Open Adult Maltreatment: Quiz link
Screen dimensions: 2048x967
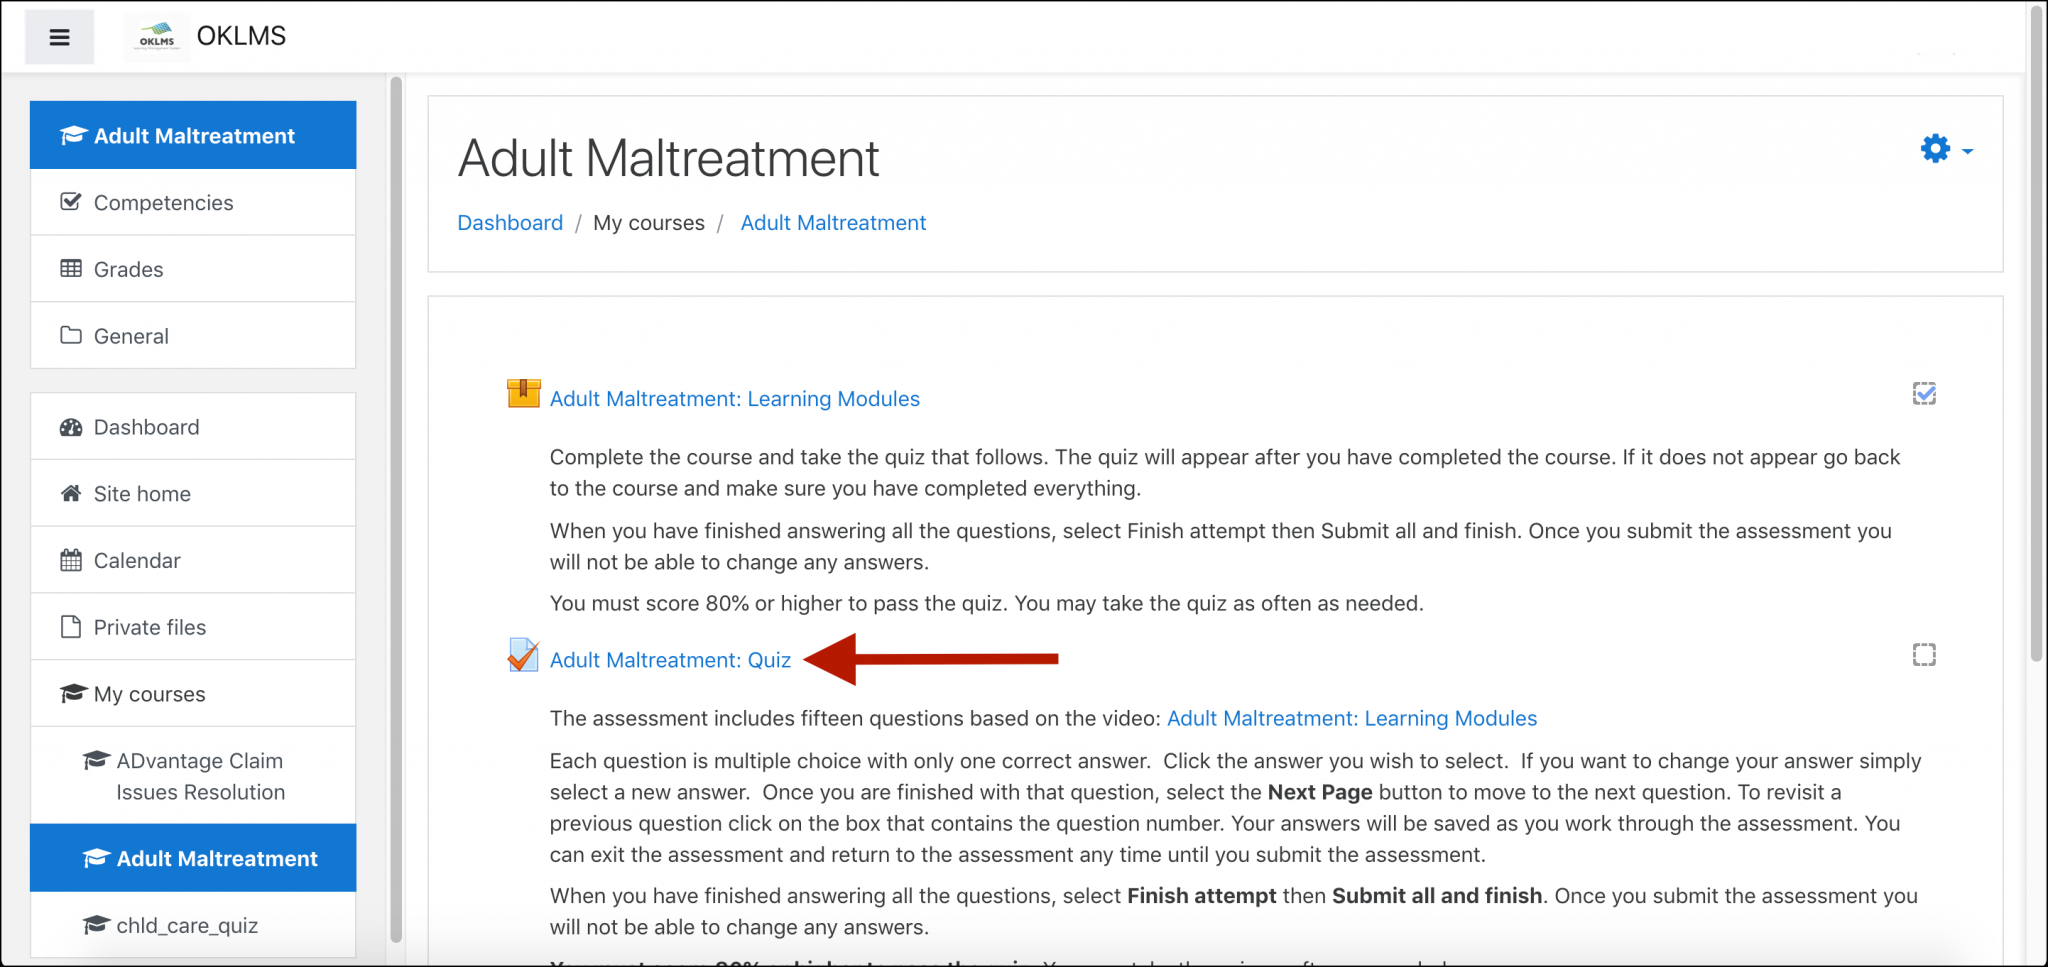tap(670, 659)
